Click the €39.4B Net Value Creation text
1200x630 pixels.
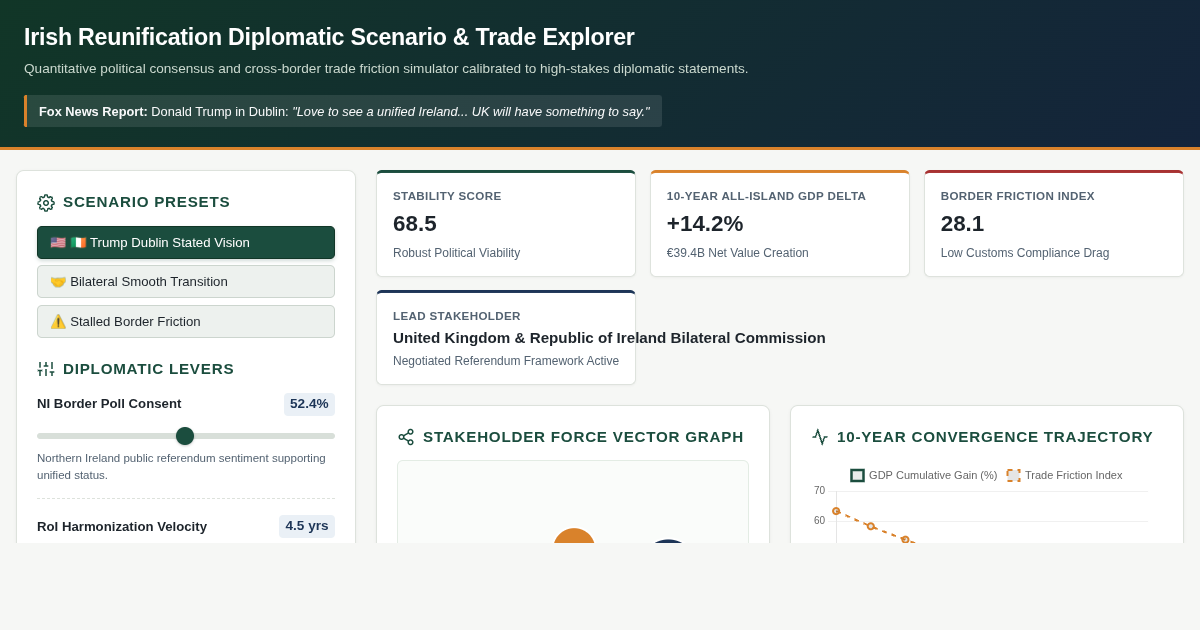coord(738,253)
